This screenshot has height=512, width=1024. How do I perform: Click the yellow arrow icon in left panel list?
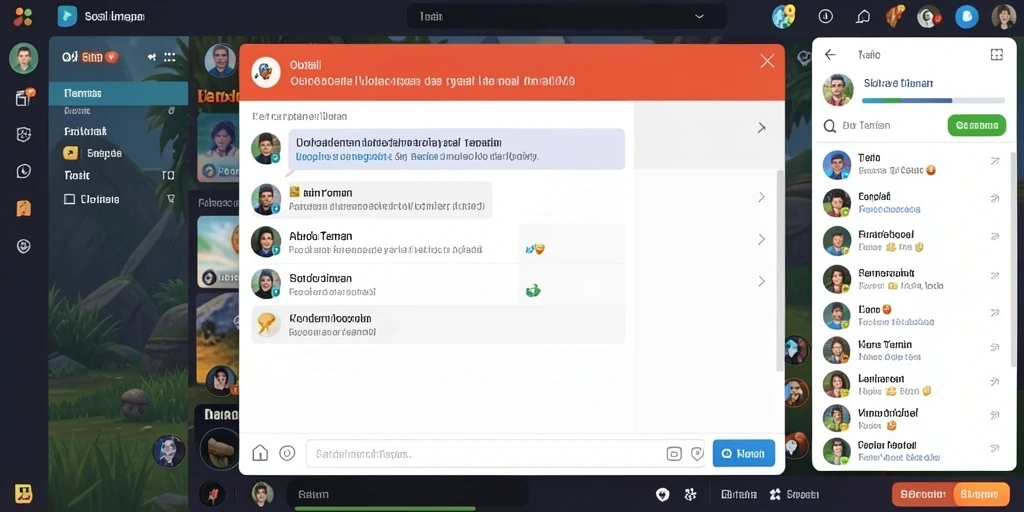pyautogui.click(x=70, y=153)
